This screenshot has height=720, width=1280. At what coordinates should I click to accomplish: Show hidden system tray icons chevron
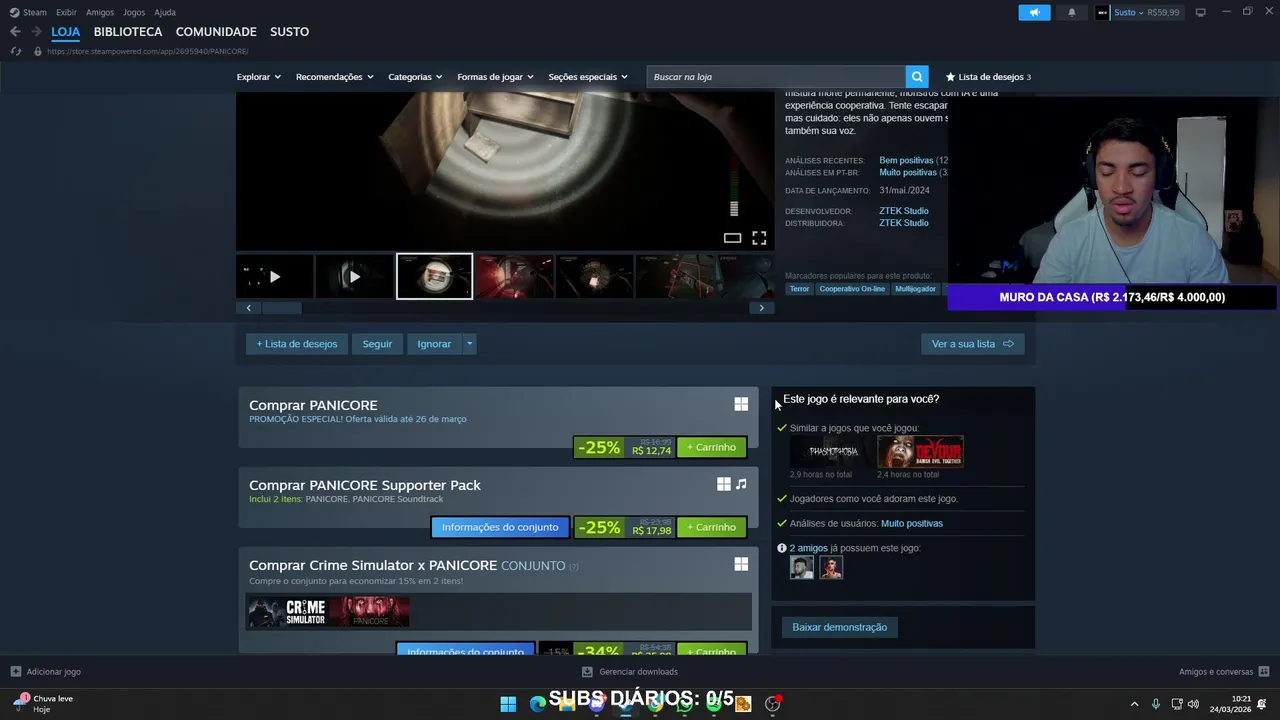click(1134, 704)
